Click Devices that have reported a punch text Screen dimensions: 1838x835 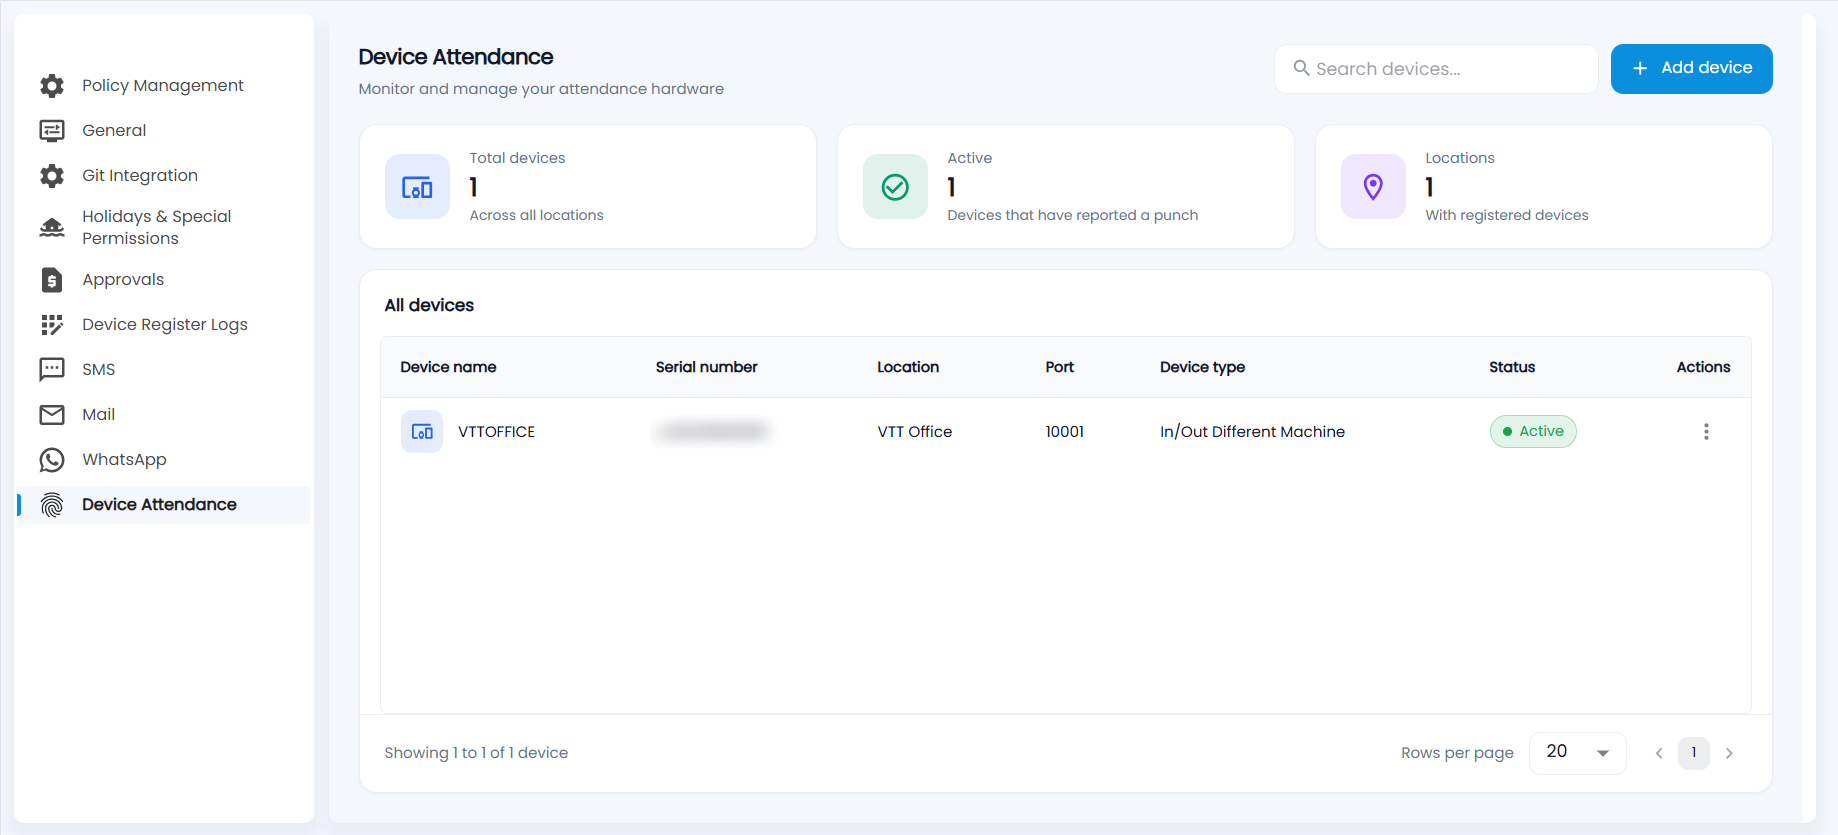[1072, 215]
